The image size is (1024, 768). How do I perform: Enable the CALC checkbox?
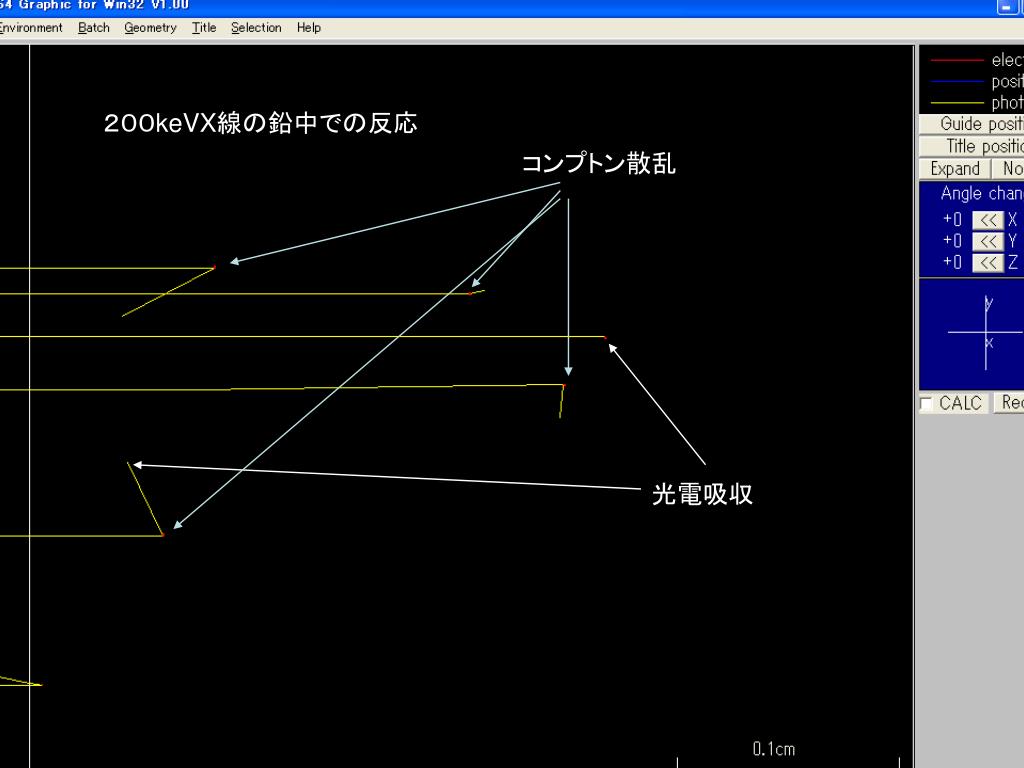[x=926, y=404]
